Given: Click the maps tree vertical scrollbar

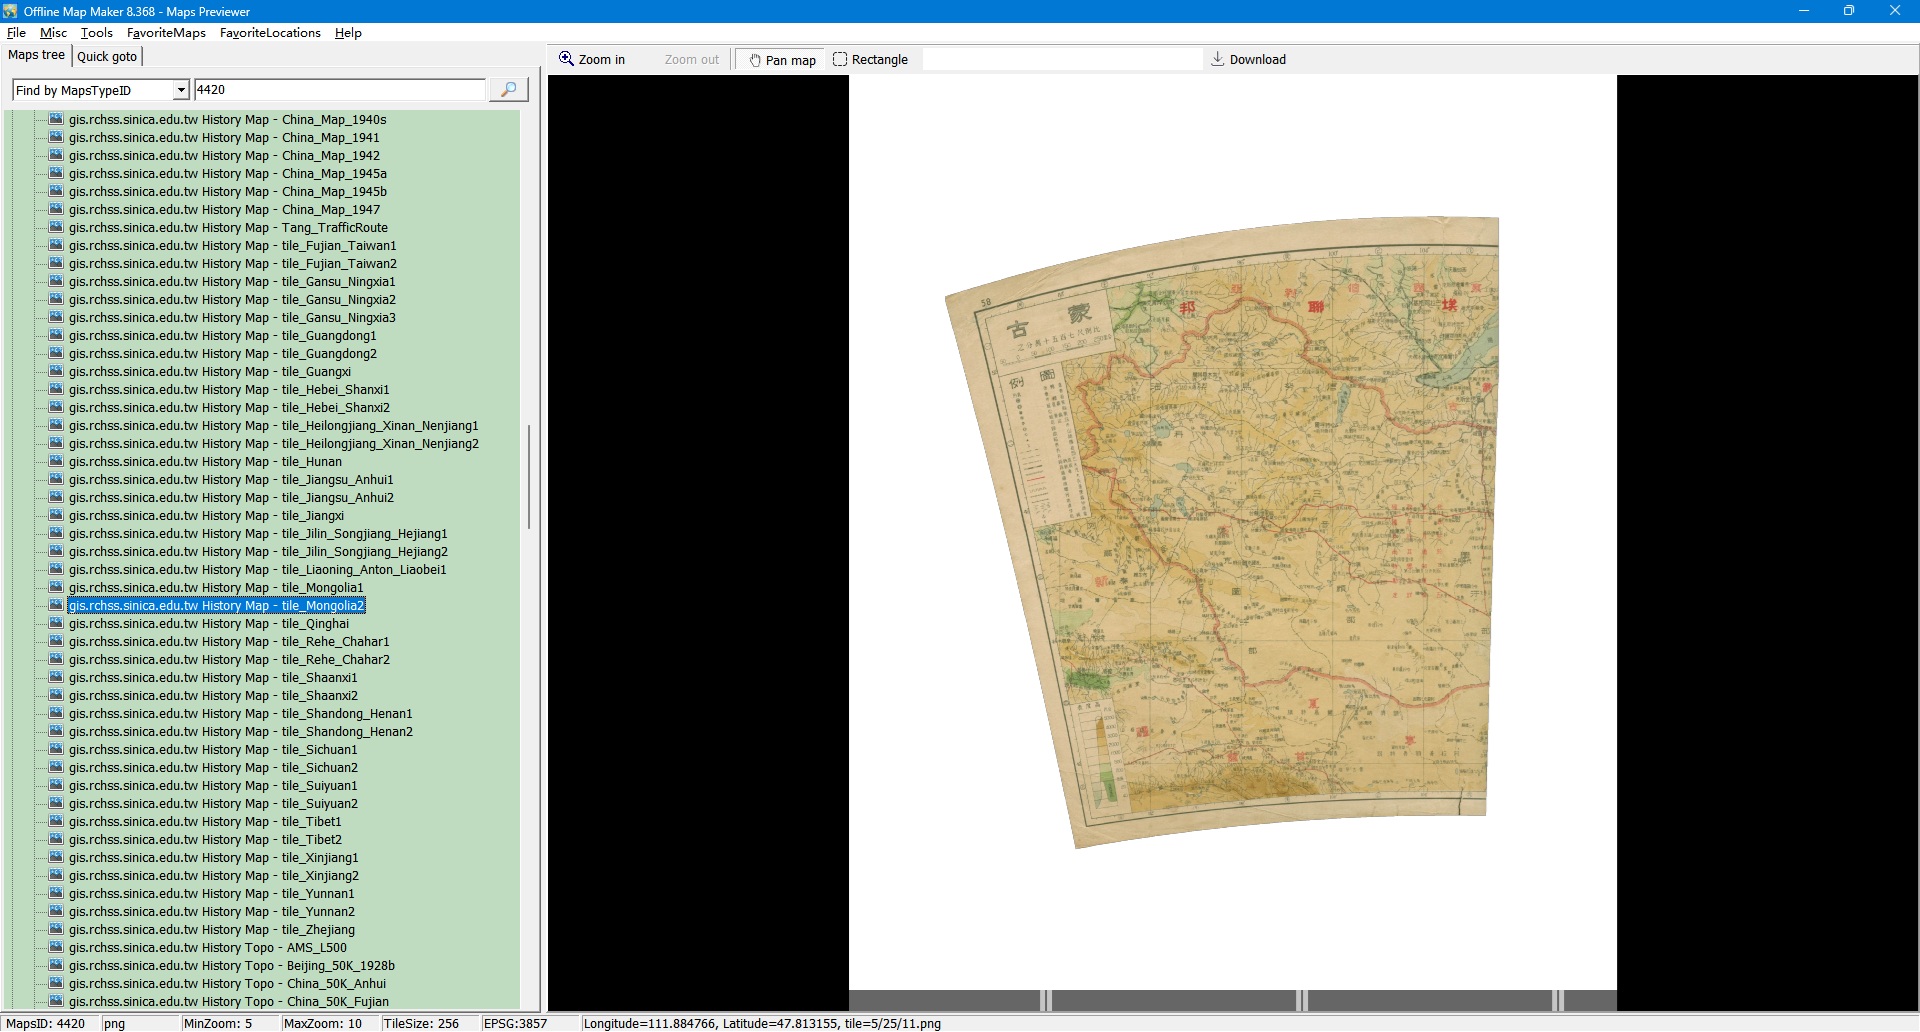Looking at the screenshot, I should (528, 477).
